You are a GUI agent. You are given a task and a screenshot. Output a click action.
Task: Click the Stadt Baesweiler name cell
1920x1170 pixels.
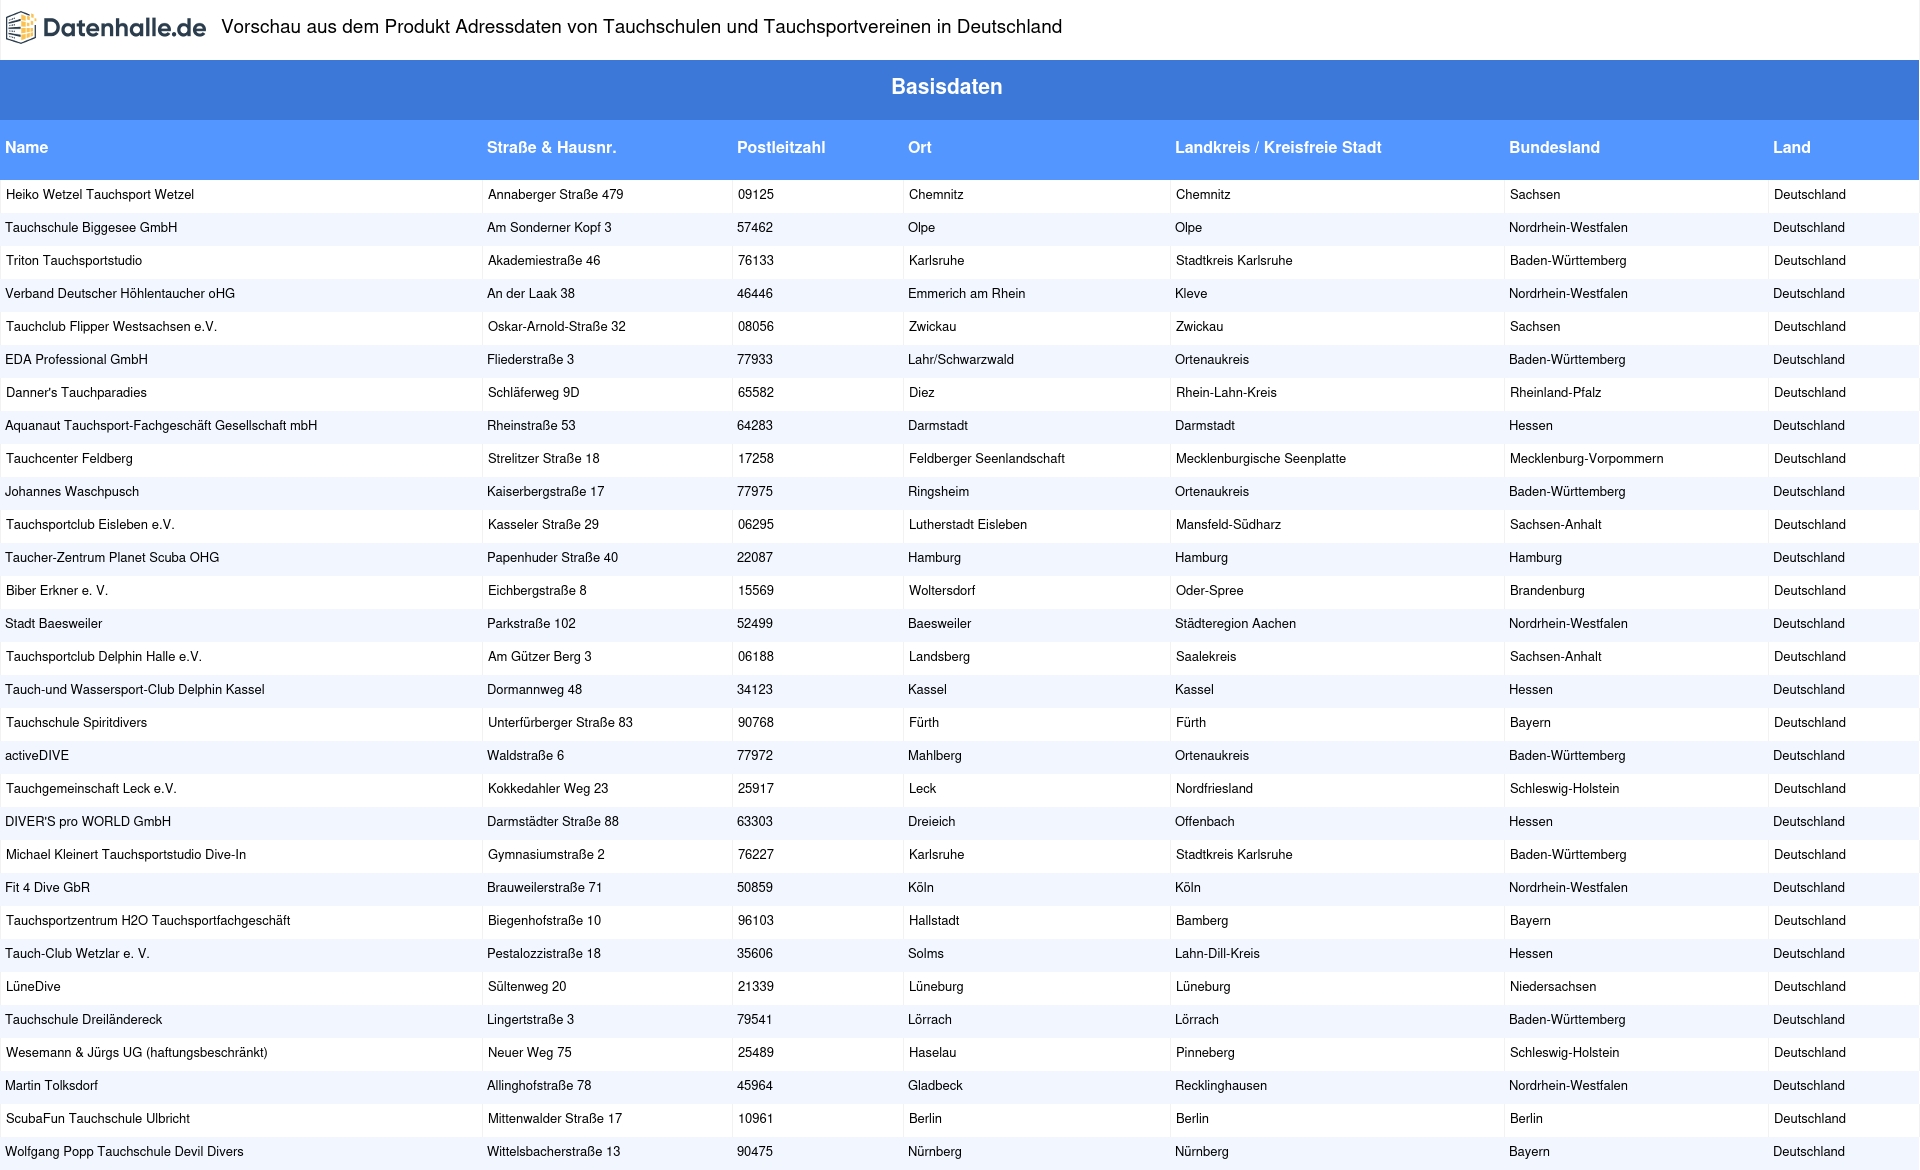(x=54, y=624)
